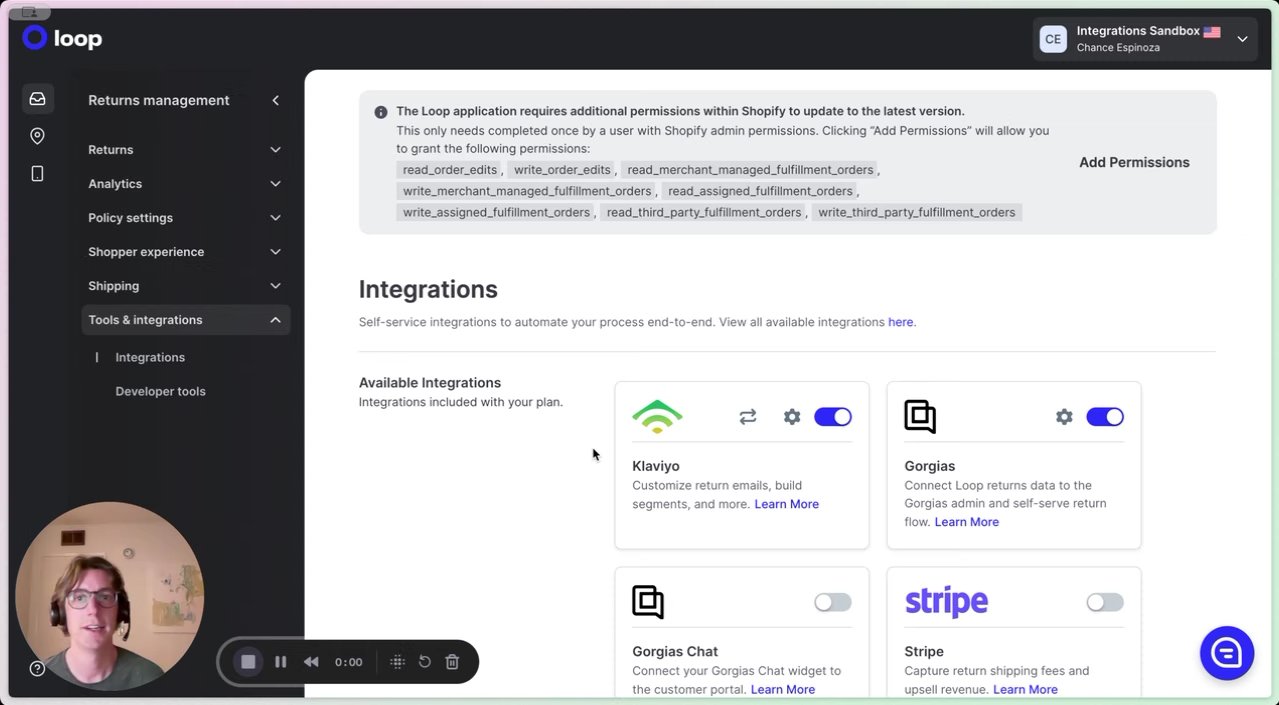Click Chance Espinoza user name
Viewport: 1279px width, 705px height.
1118,48
